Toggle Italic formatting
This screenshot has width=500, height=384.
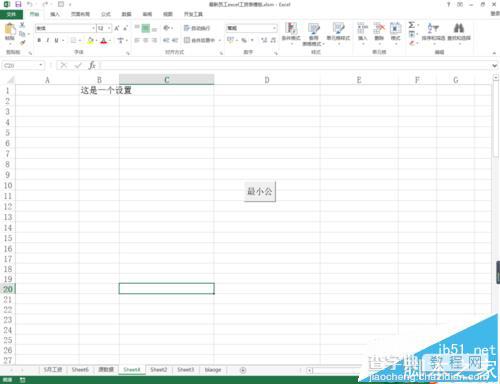(48, 40)
